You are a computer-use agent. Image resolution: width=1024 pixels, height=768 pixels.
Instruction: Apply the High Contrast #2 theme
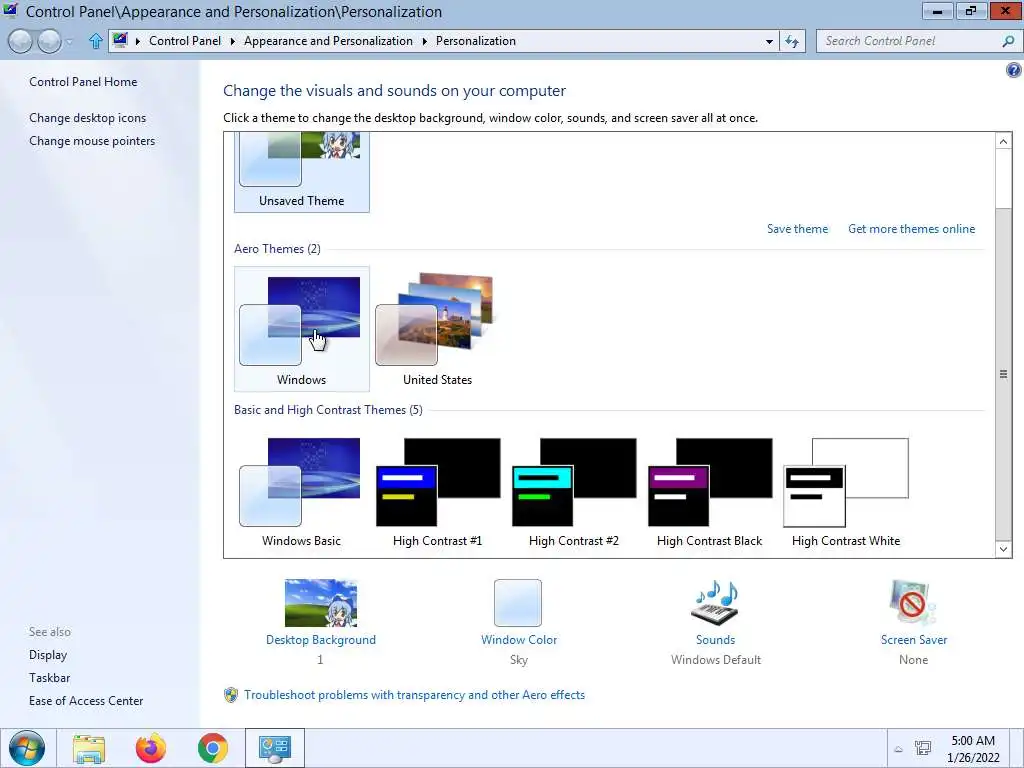(573, 492)
